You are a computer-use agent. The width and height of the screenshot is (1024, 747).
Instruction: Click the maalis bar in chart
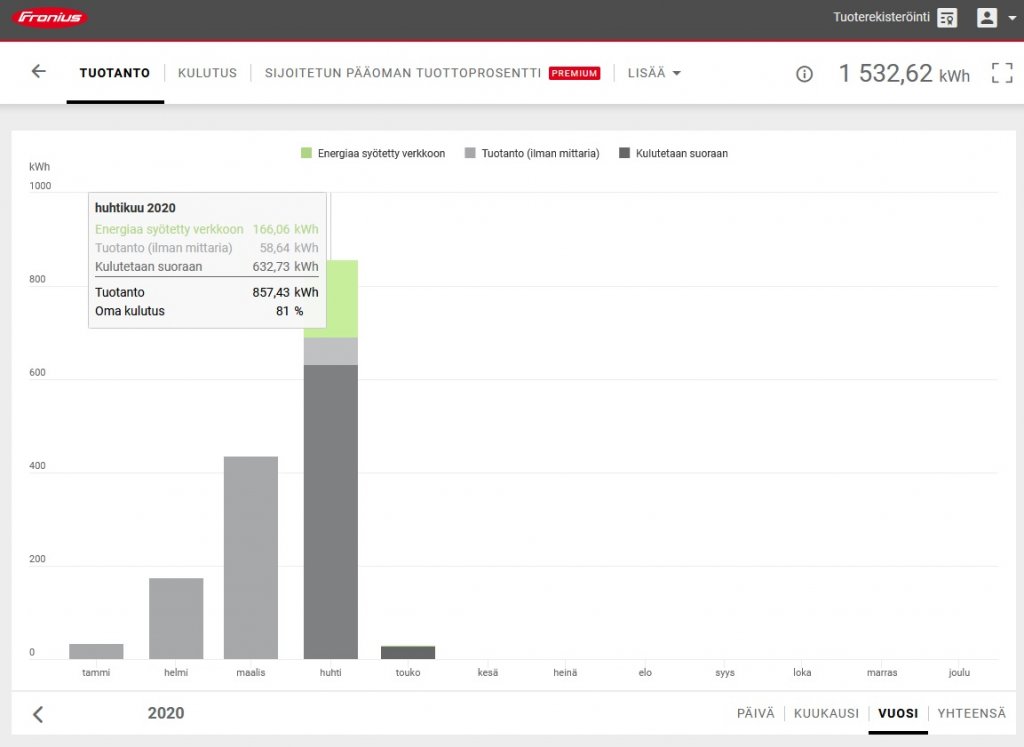(251, 557)
